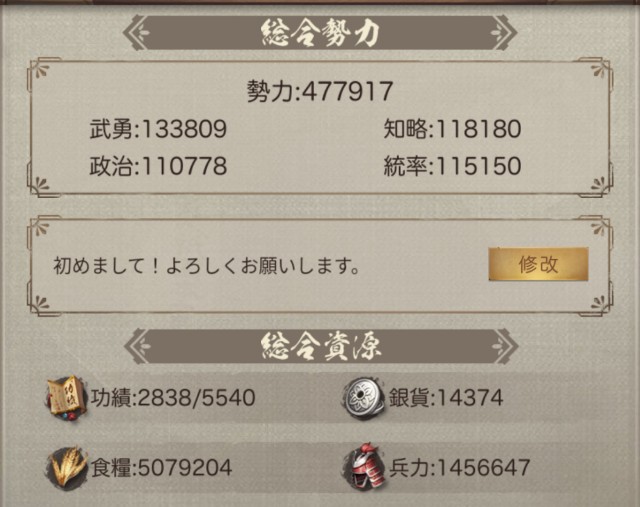Select the 総合勢力 header banner
This screenshot has width=640, height=507.
pos(320,33)
